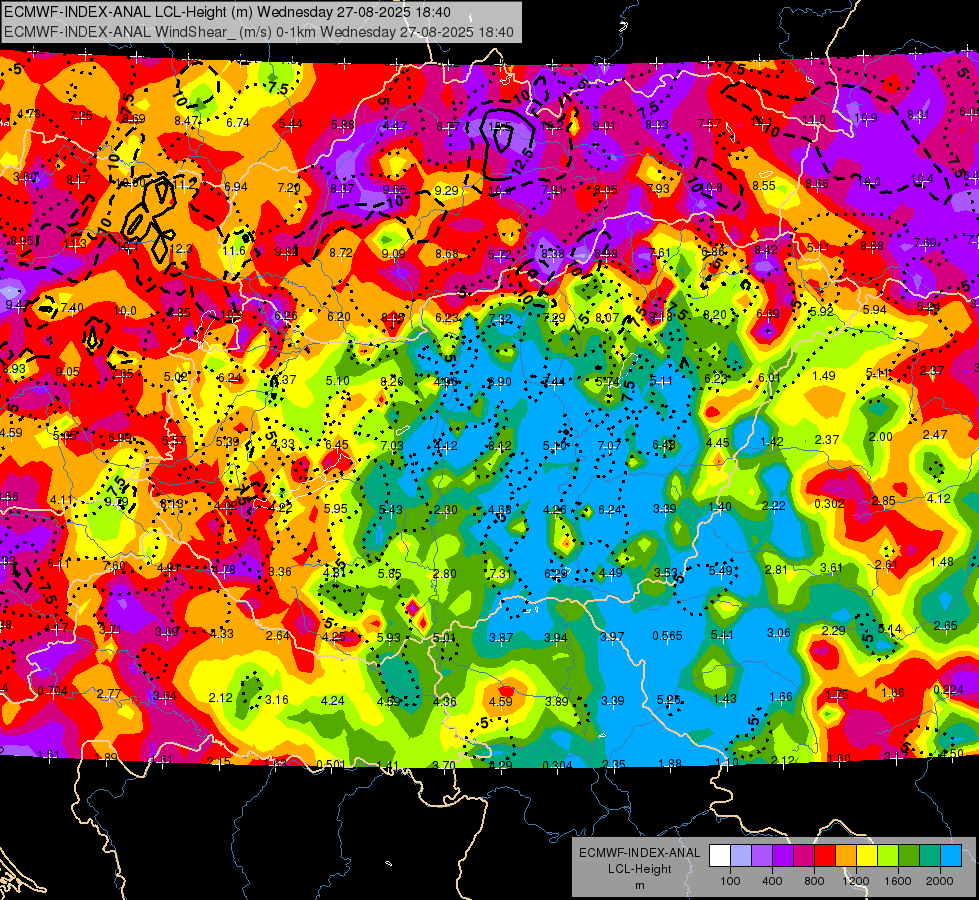Click the map value '6.90'

[499, 382]
